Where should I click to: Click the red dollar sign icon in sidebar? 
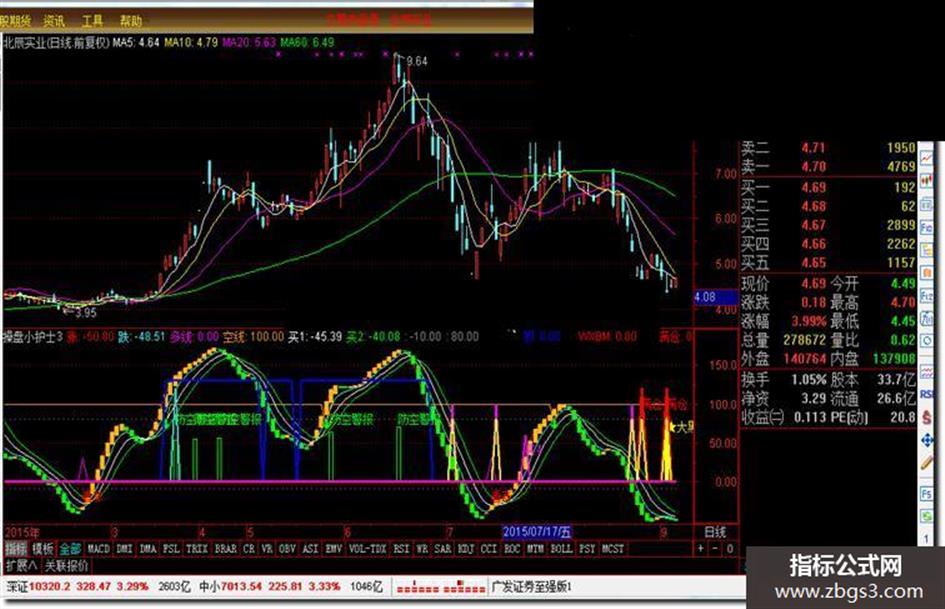tap(926, 417)
